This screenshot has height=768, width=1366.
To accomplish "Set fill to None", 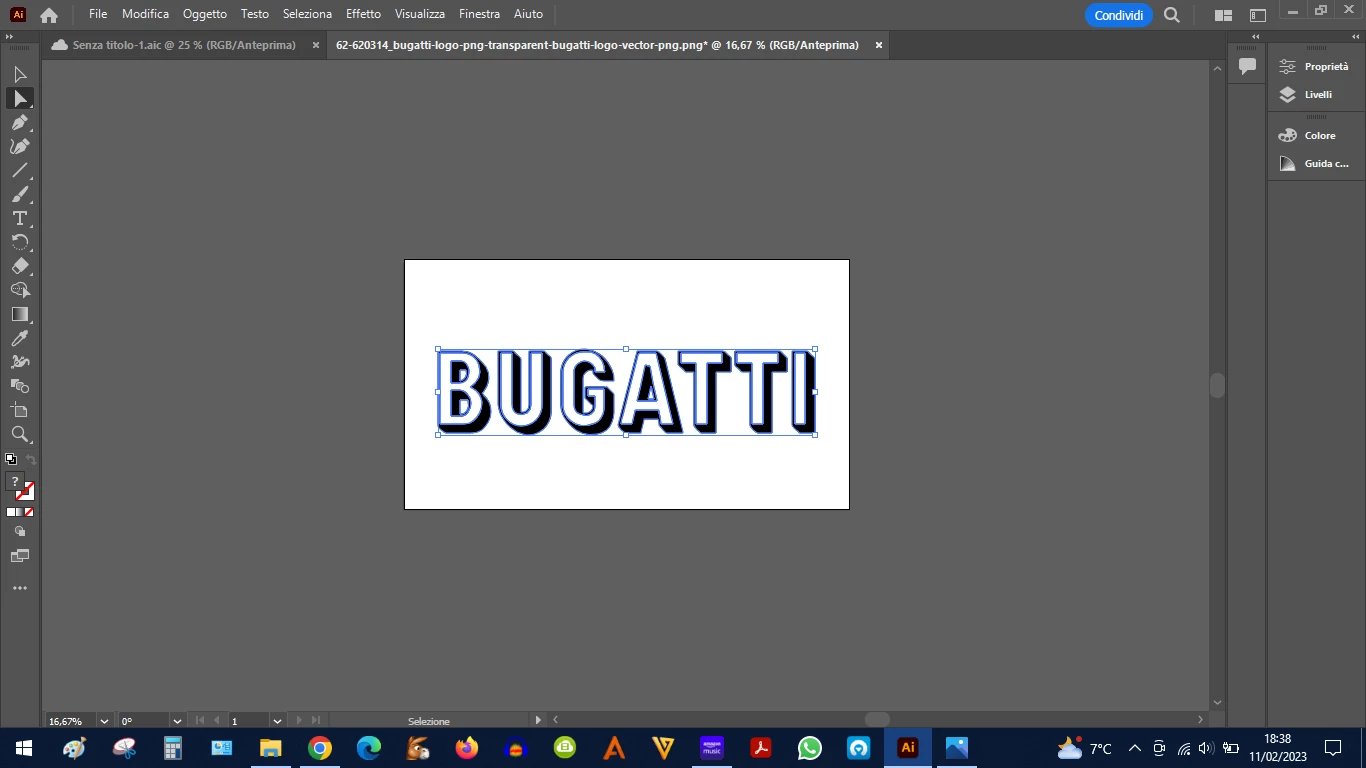I will pos(29,512).
